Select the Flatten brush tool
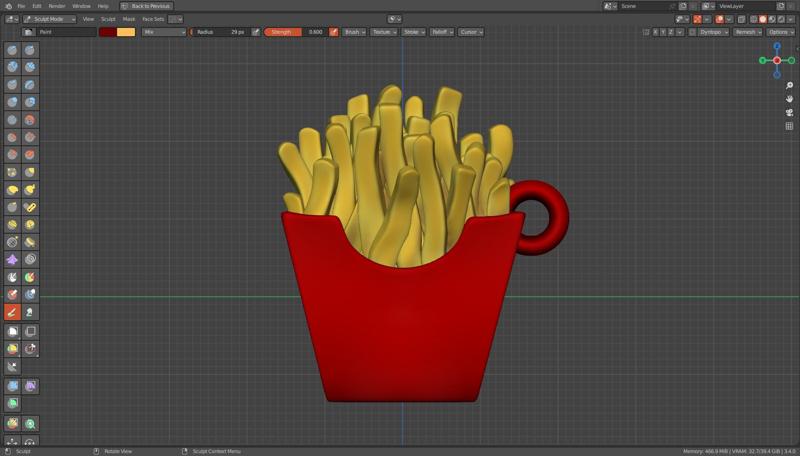The image size is (800, 456). click(12, 137)
